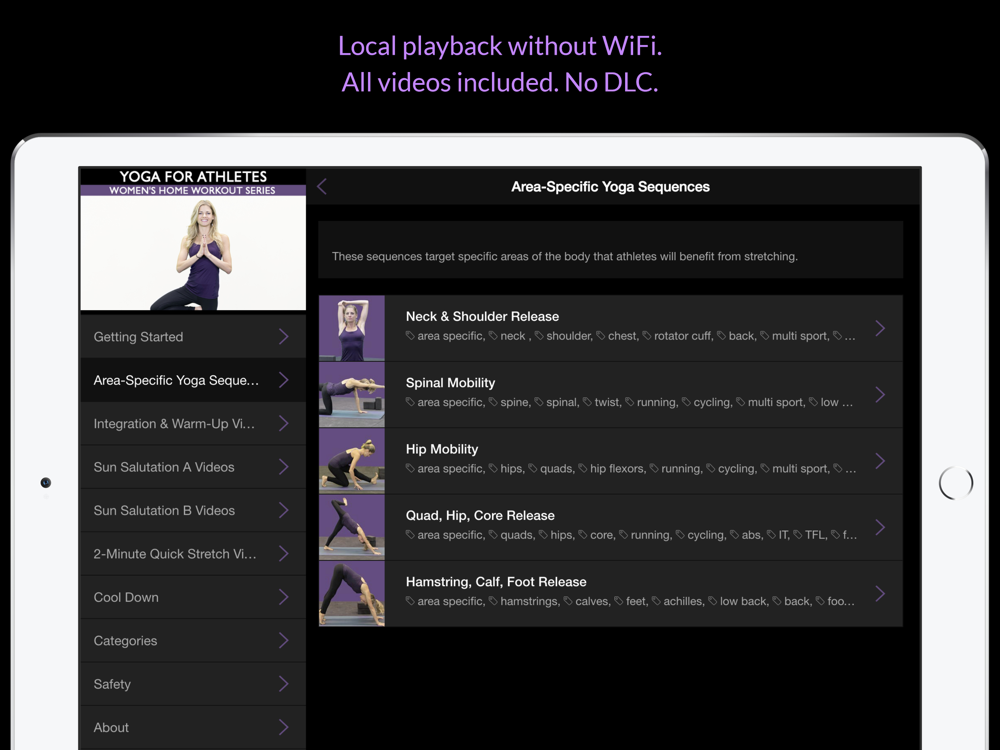Screen dimensions: 1000x750
Task: Open Quad, Hip, Core Release thumbnail
Action: pyautogui.click(x=352, y=527)
